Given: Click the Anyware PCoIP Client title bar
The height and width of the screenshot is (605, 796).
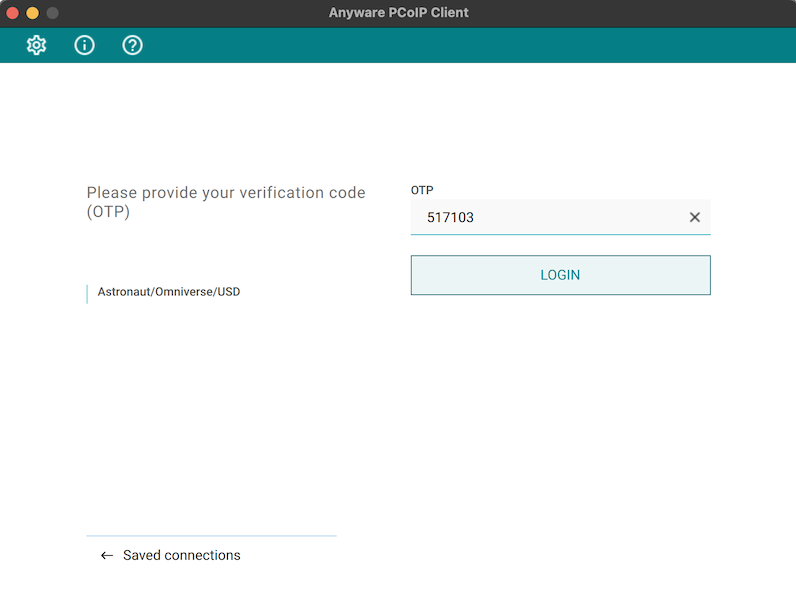Looking at the screenshot, I should coord(398,13).
